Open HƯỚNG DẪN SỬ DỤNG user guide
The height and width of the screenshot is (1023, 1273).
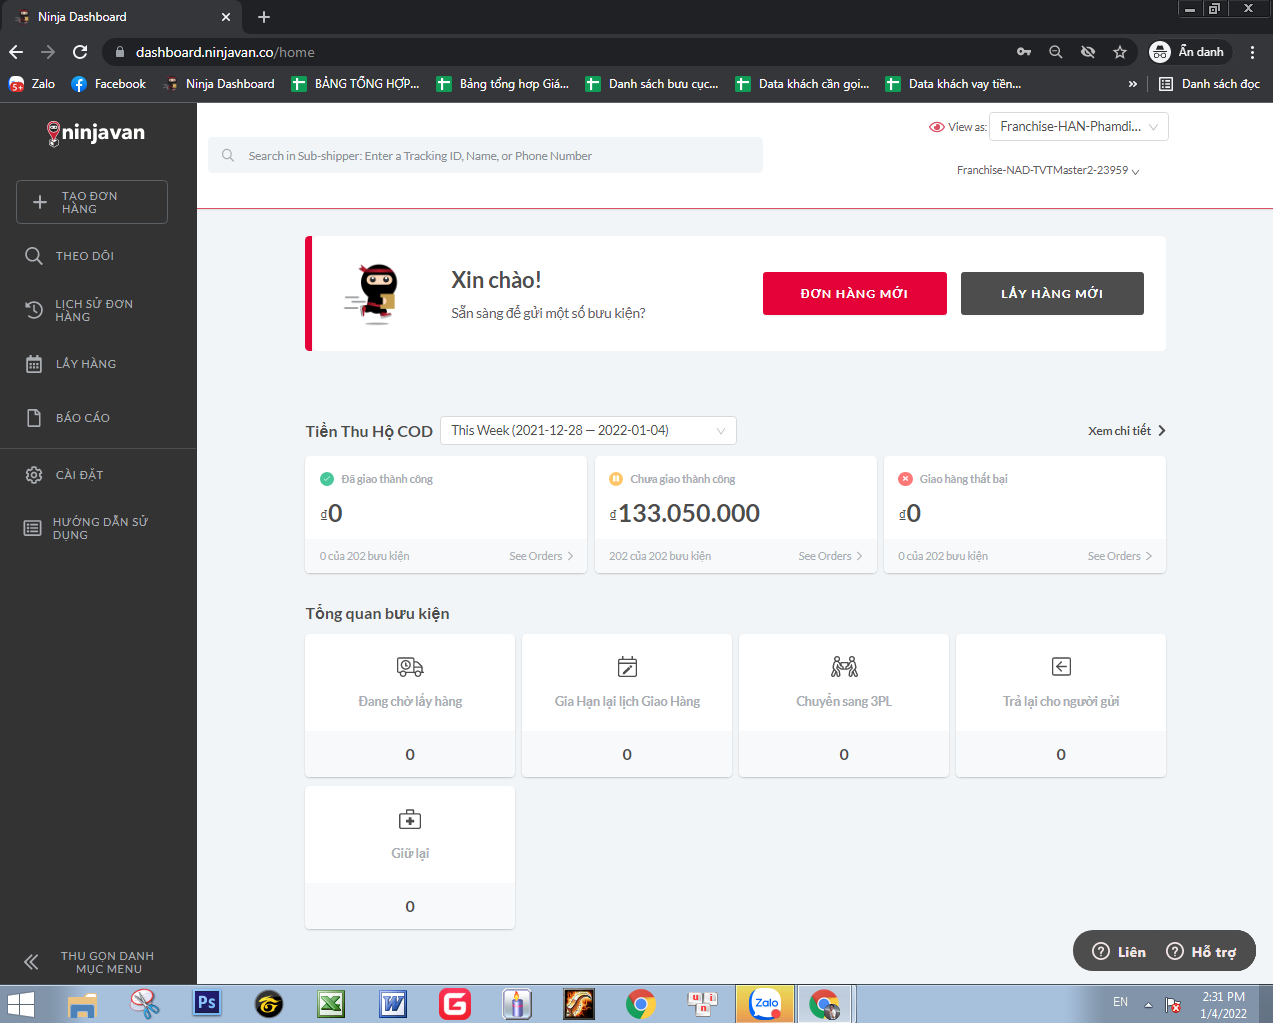(86, 528)
